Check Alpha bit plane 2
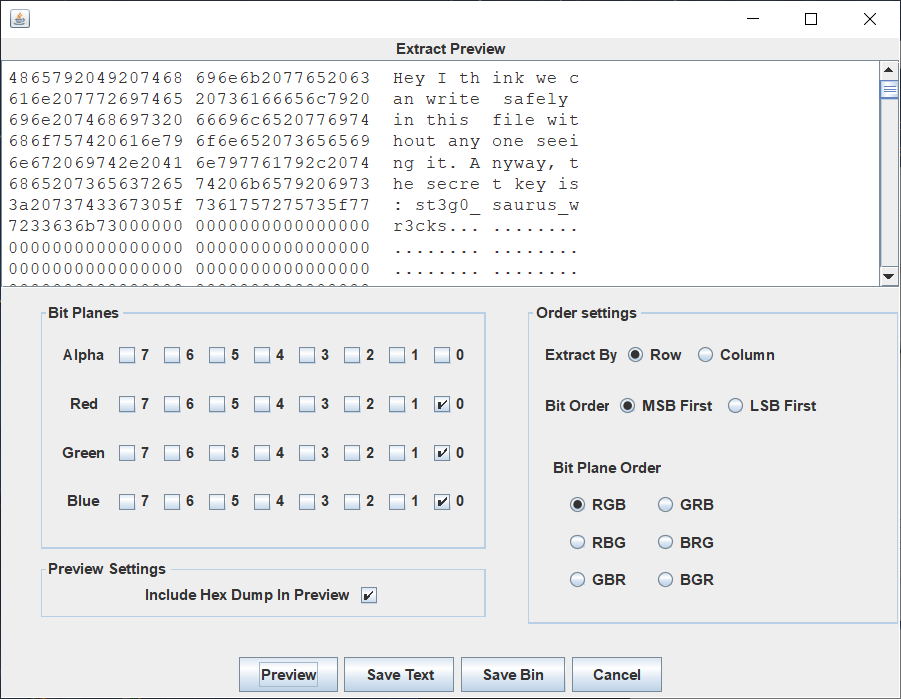This screenshot has width=901, height=699. click(x=352, y=355)
